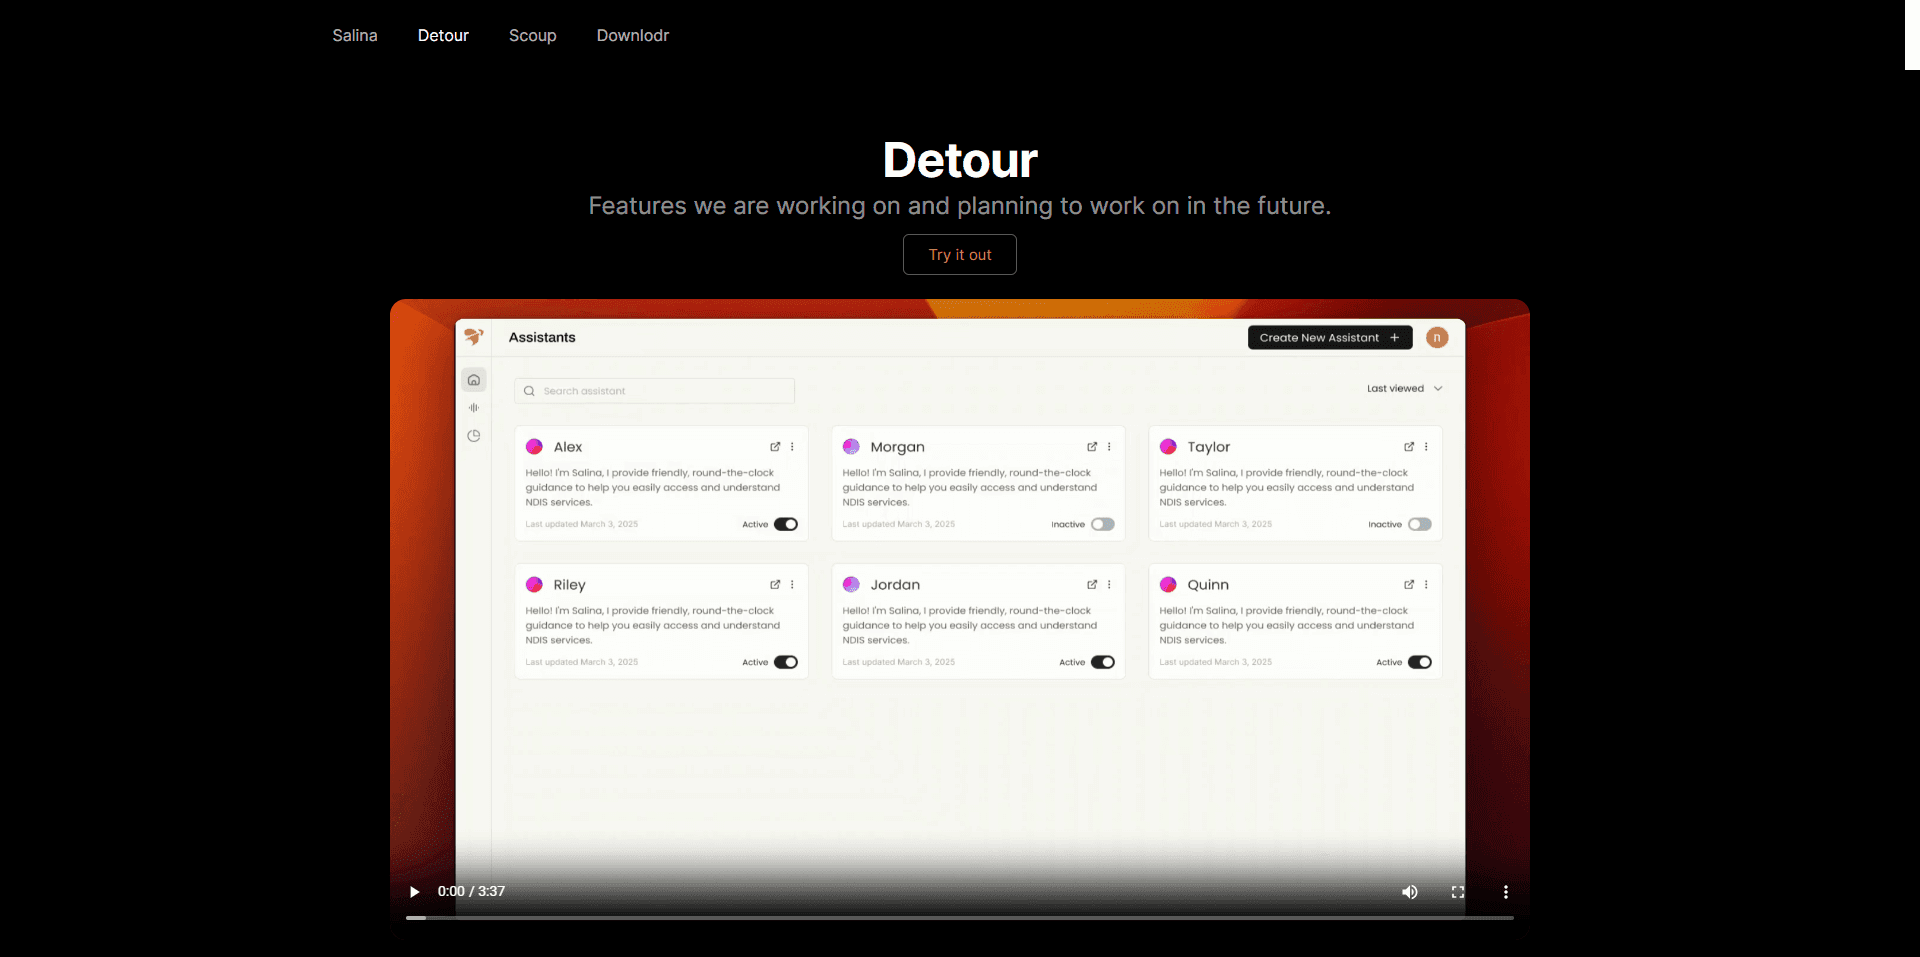Open Alex's assistant in a new window
Screen dimensions: 1920x957
point(775,447)
